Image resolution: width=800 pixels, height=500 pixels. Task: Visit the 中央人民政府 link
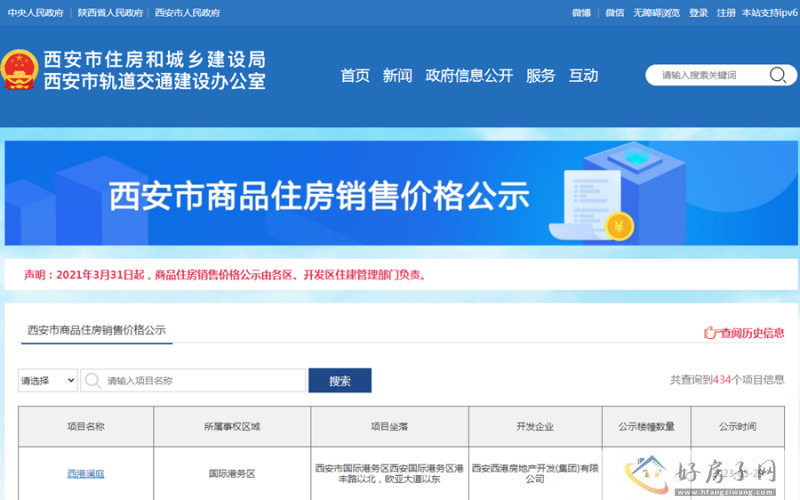36,13
